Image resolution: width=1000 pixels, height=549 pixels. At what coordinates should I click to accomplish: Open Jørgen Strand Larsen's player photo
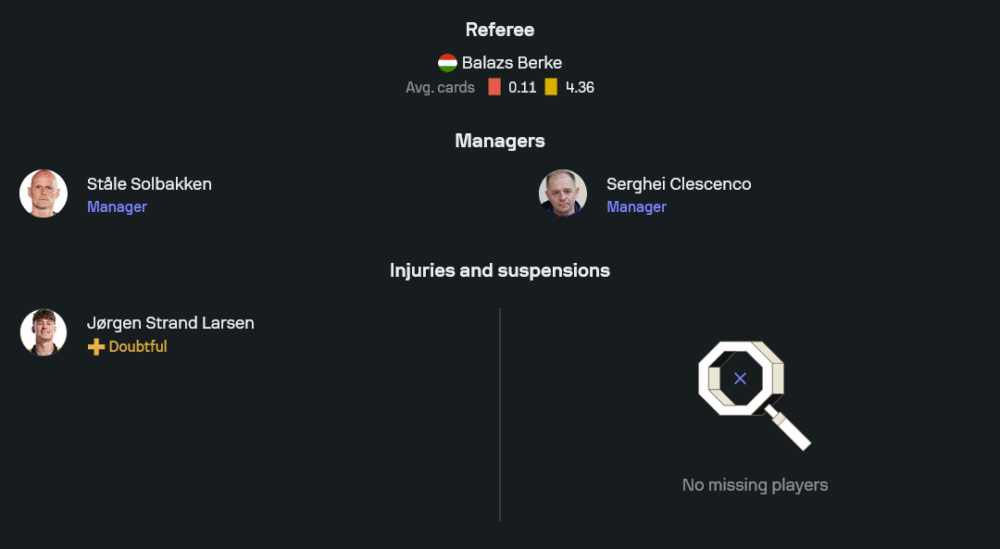(44, 333)
